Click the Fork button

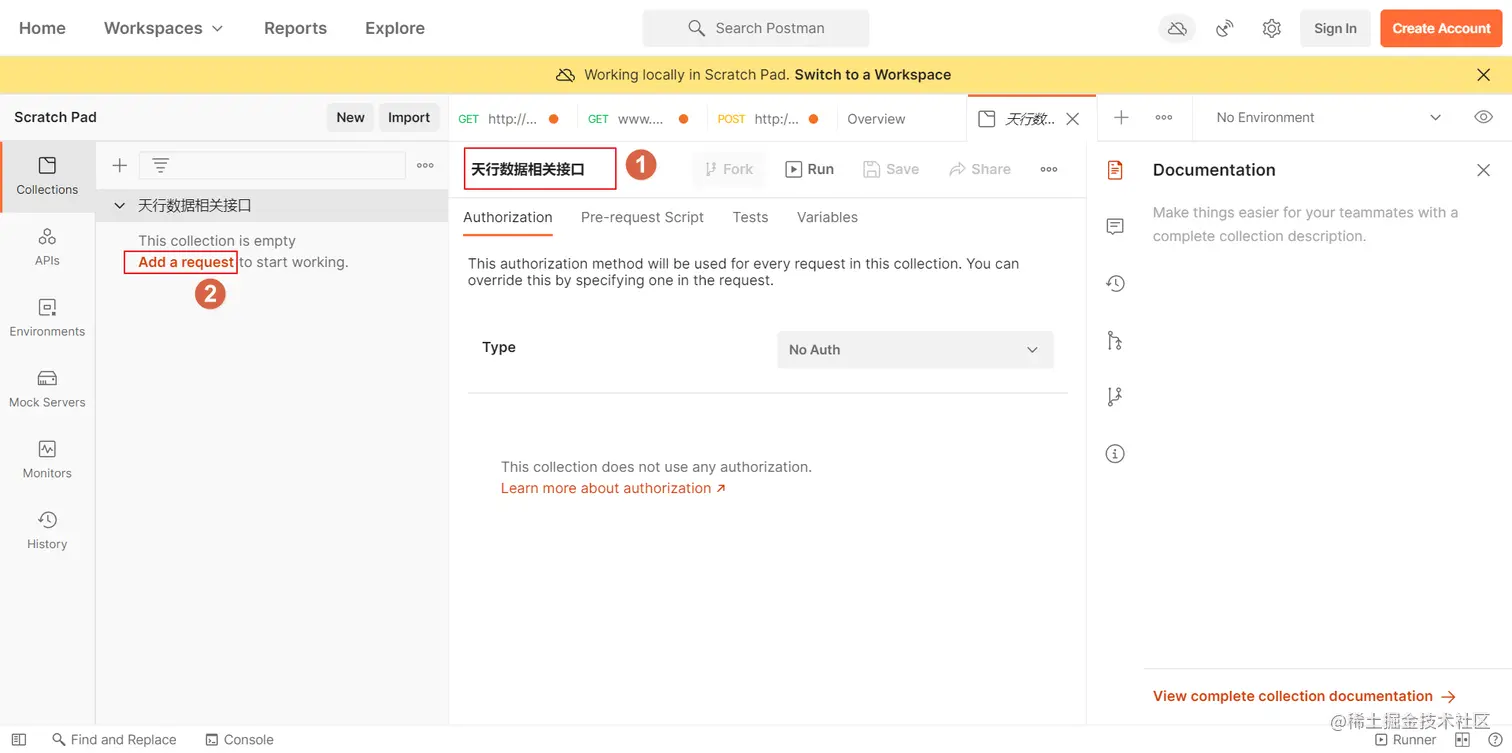tap(729, 169)
